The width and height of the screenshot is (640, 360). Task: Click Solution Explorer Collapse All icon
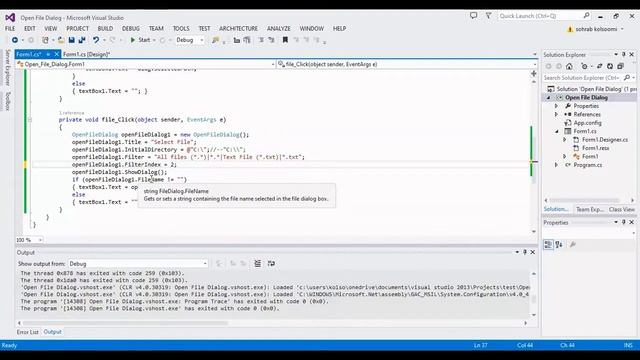620,66
